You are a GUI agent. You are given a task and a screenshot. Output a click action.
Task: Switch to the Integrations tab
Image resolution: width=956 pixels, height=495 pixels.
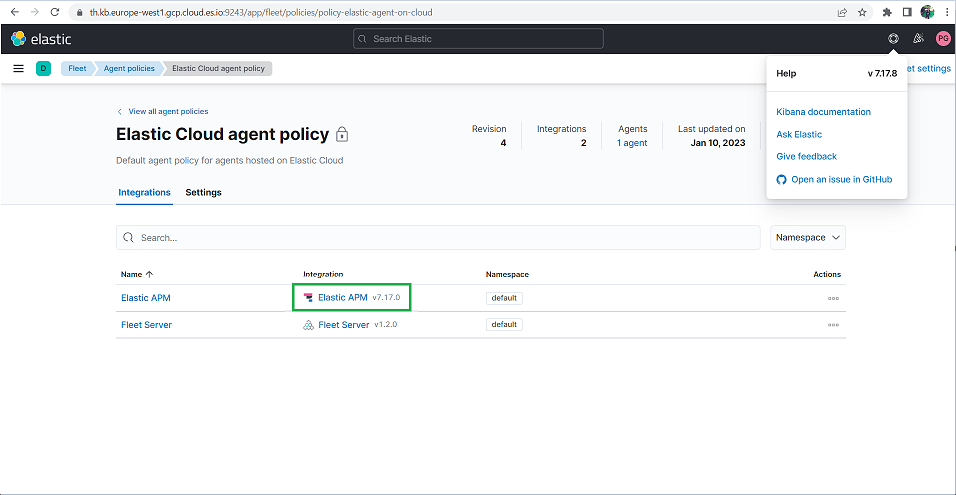(144, 193)
